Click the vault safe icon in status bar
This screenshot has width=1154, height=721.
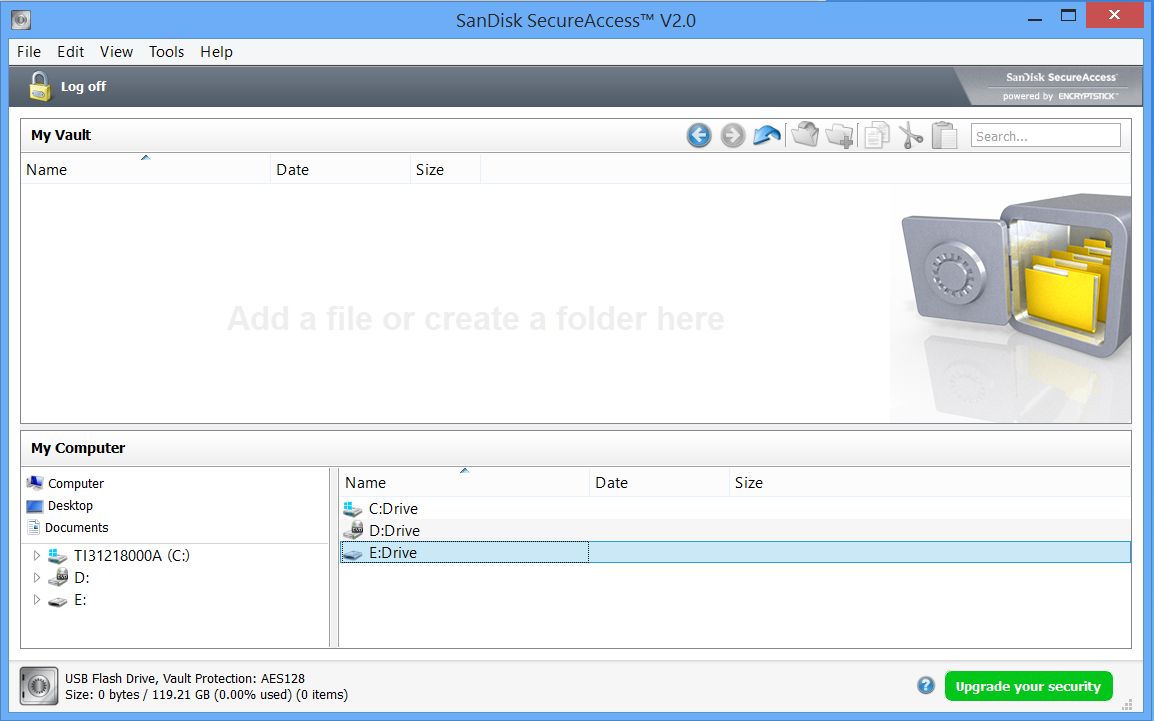click(x=39, y=686)
